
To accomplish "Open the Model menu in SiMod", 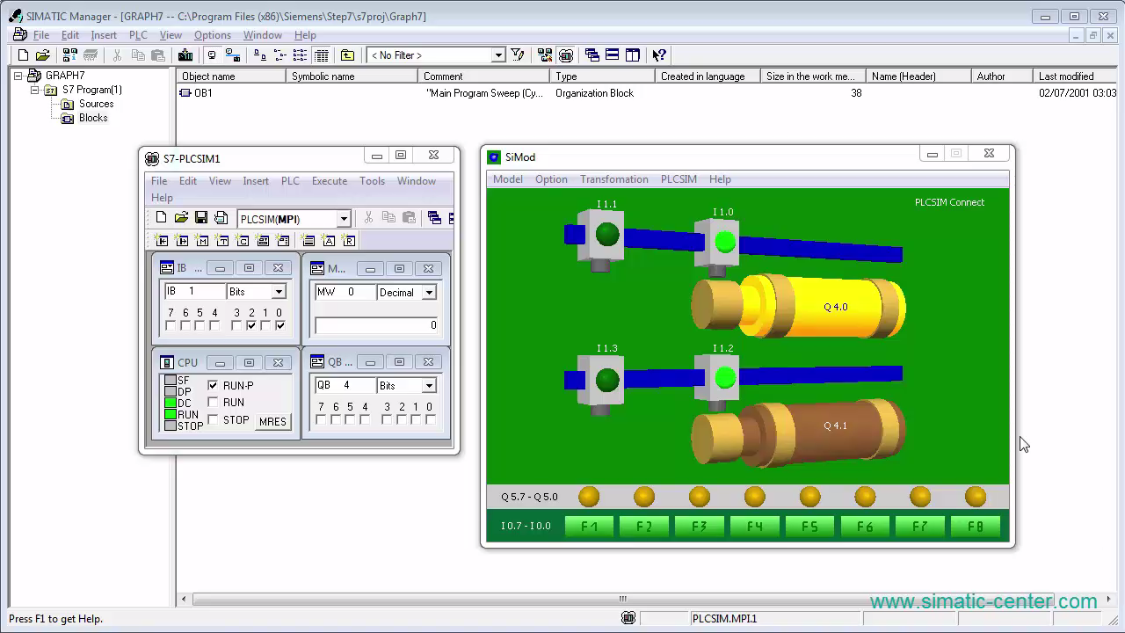I will click(x=507, y=179).
